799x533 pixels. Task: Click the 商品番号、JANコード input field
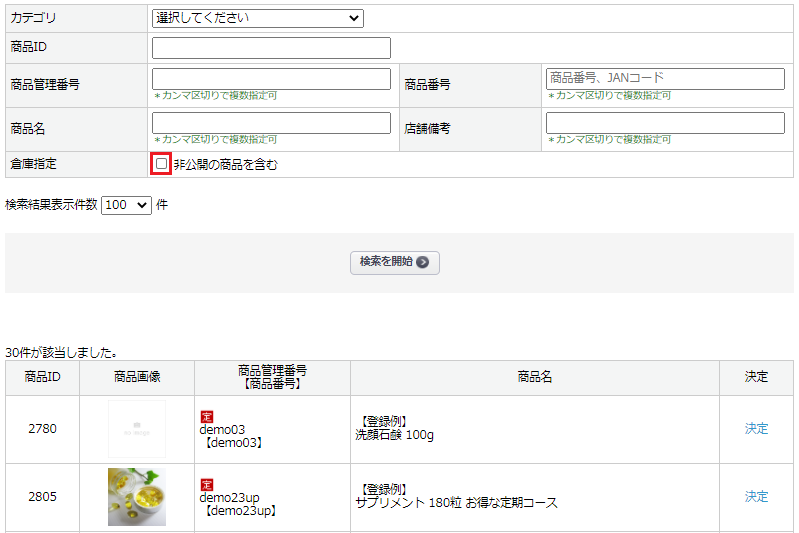coord(665,79)
